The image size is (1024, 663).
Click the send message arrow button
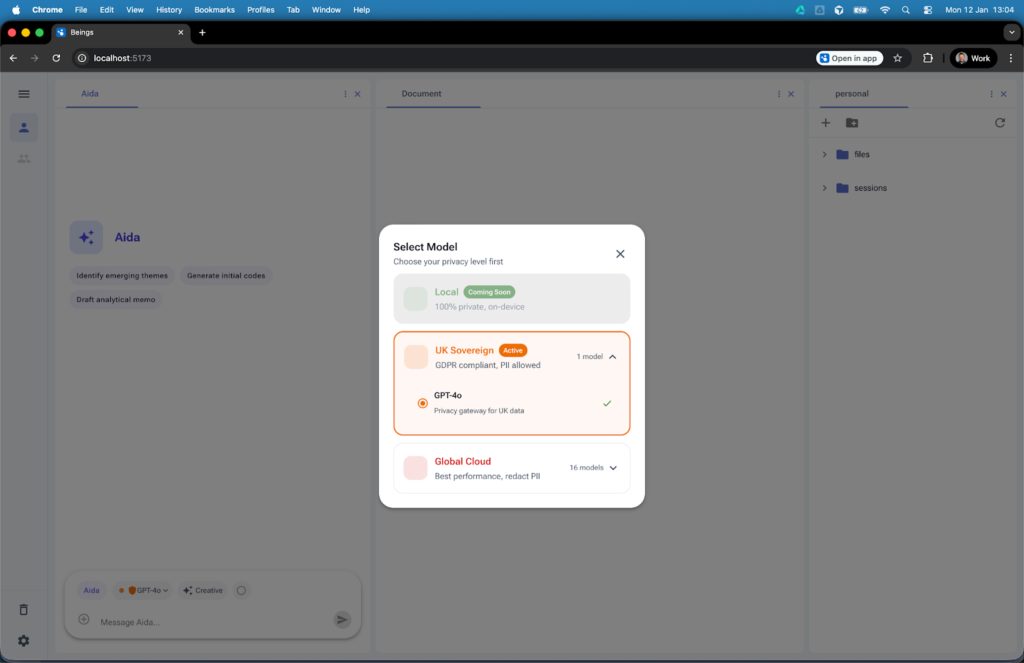342,620
